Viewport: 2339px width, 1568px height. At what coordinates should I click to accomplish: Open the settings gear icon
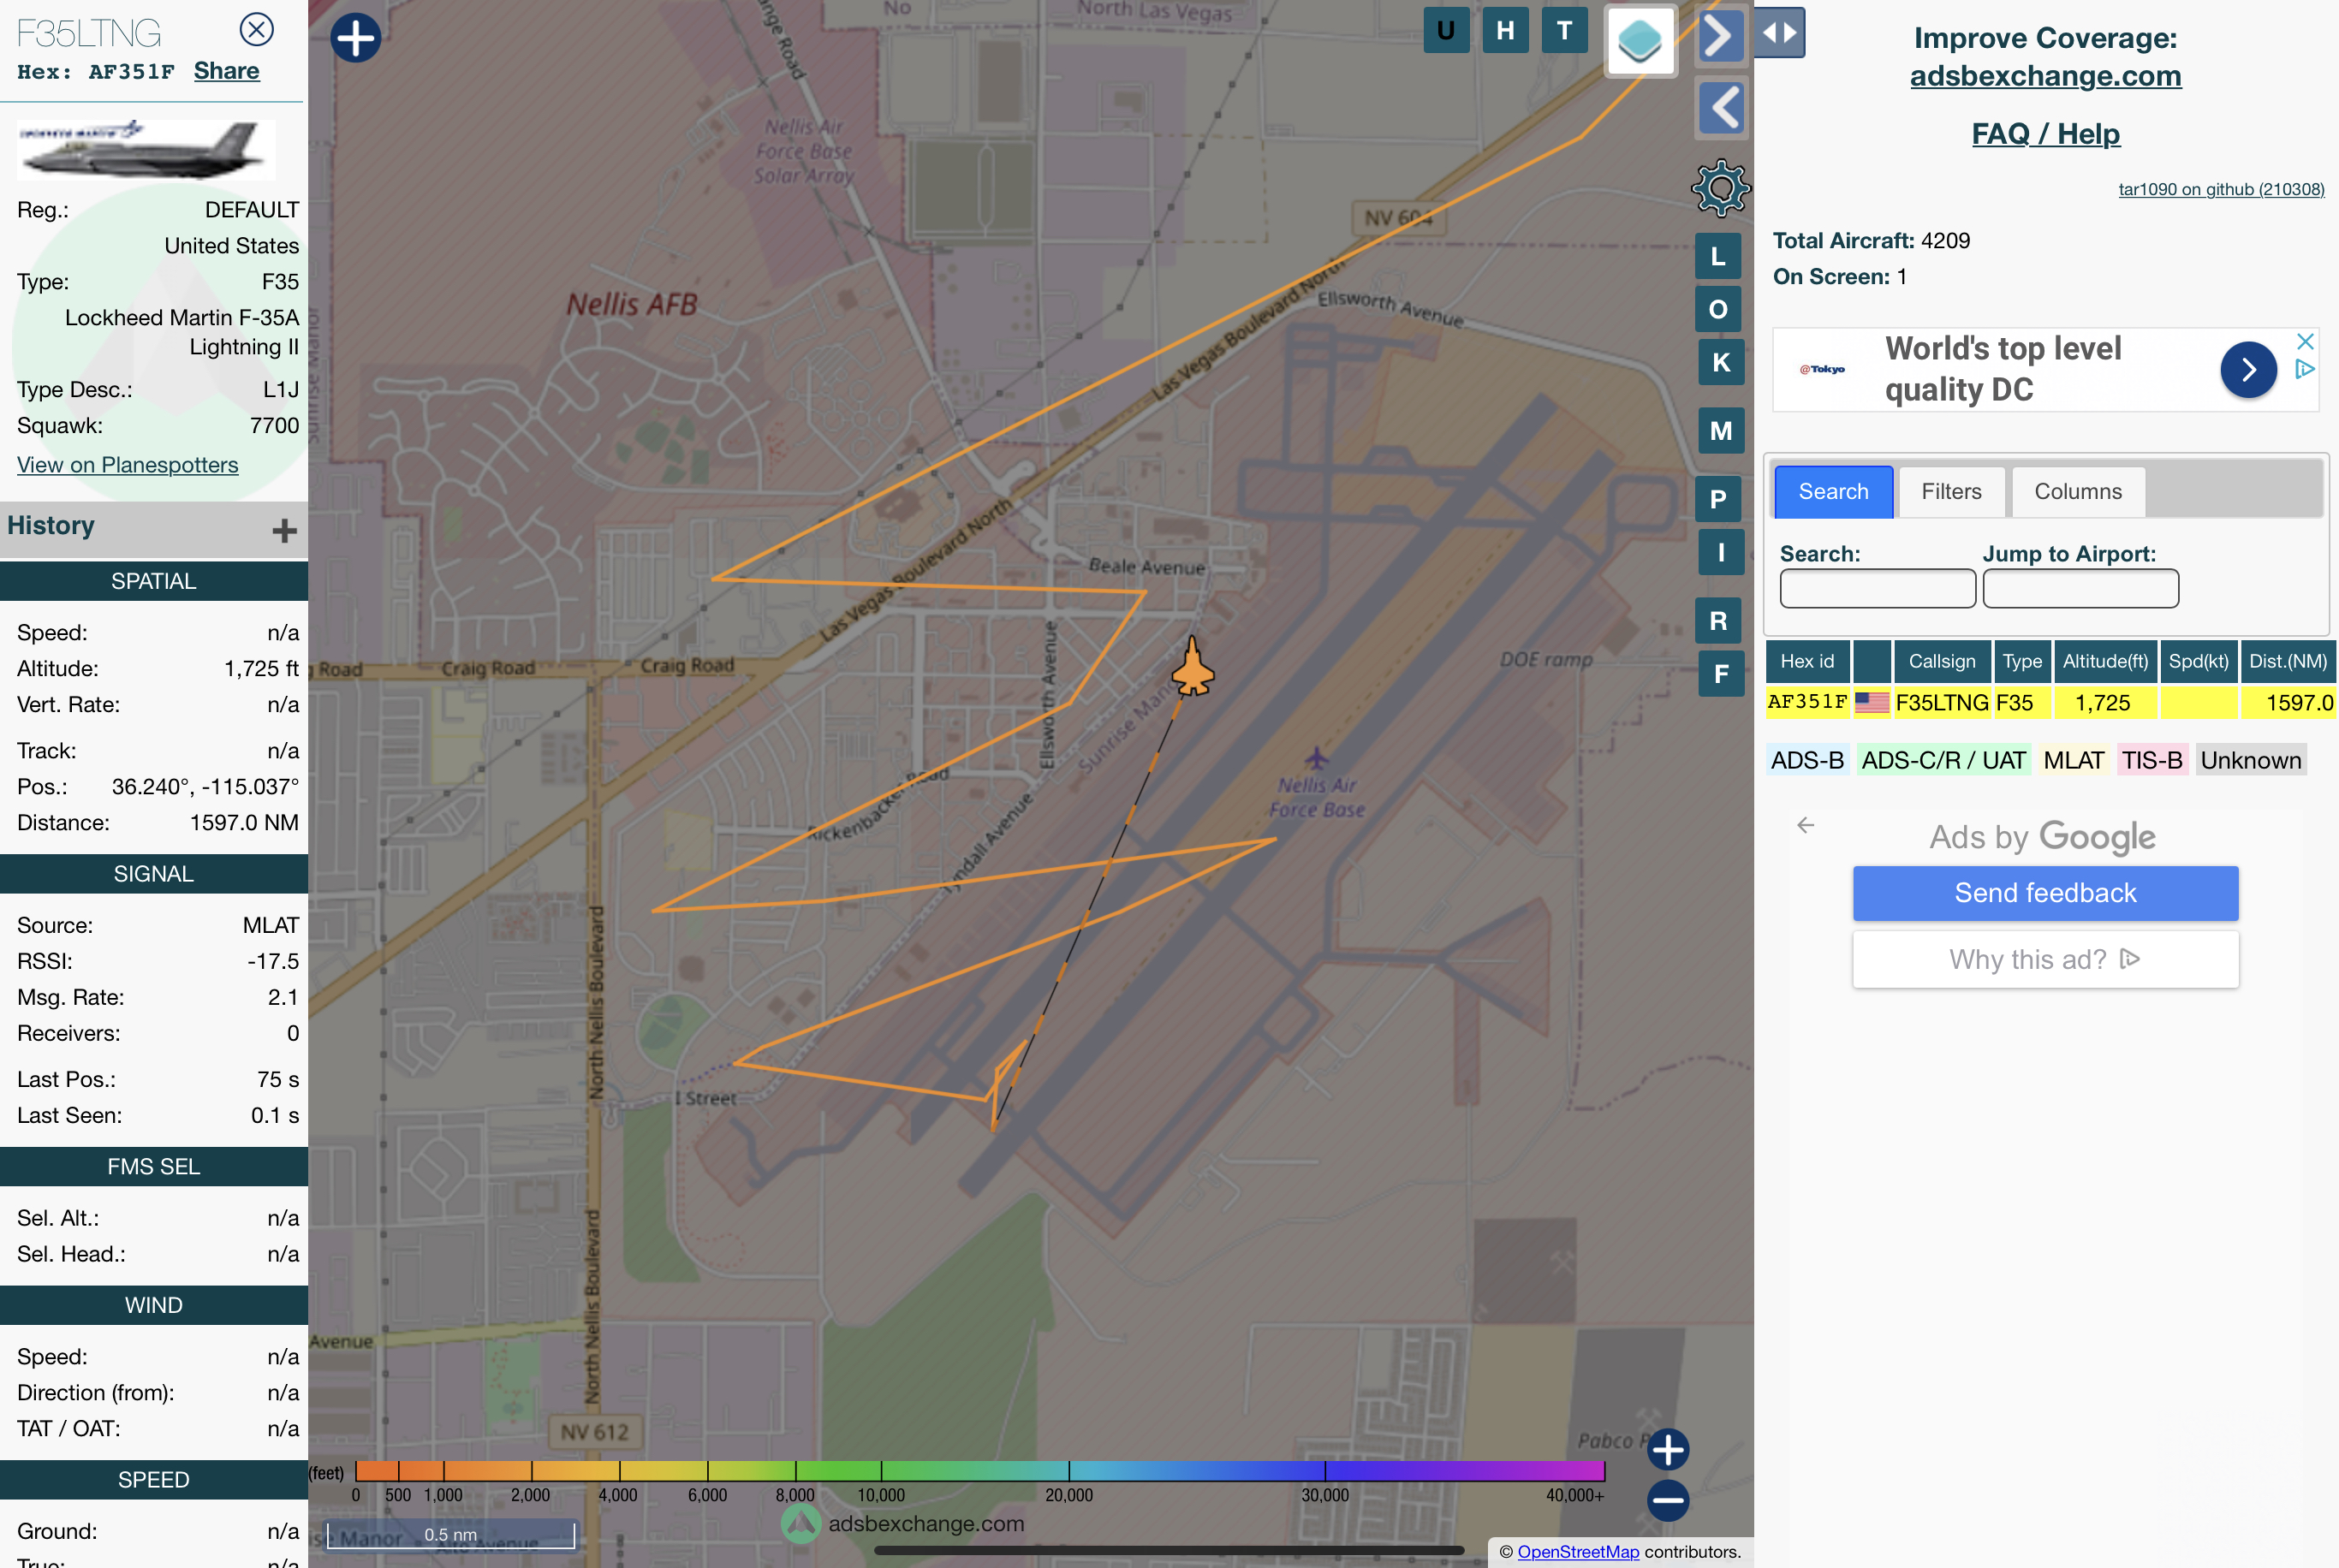(x=1720, y=188)
